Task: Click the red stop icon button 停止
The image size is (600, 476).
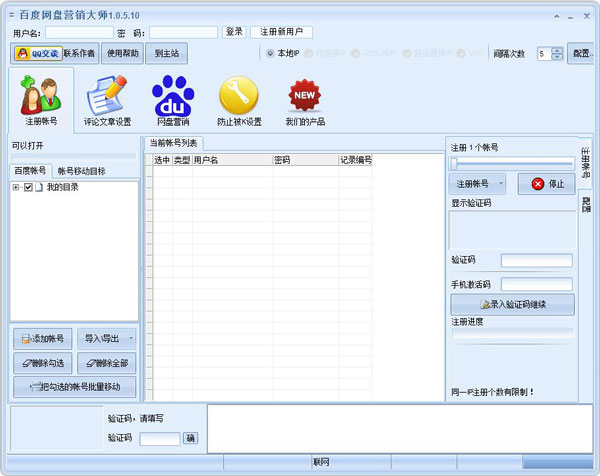Action: 547,184
